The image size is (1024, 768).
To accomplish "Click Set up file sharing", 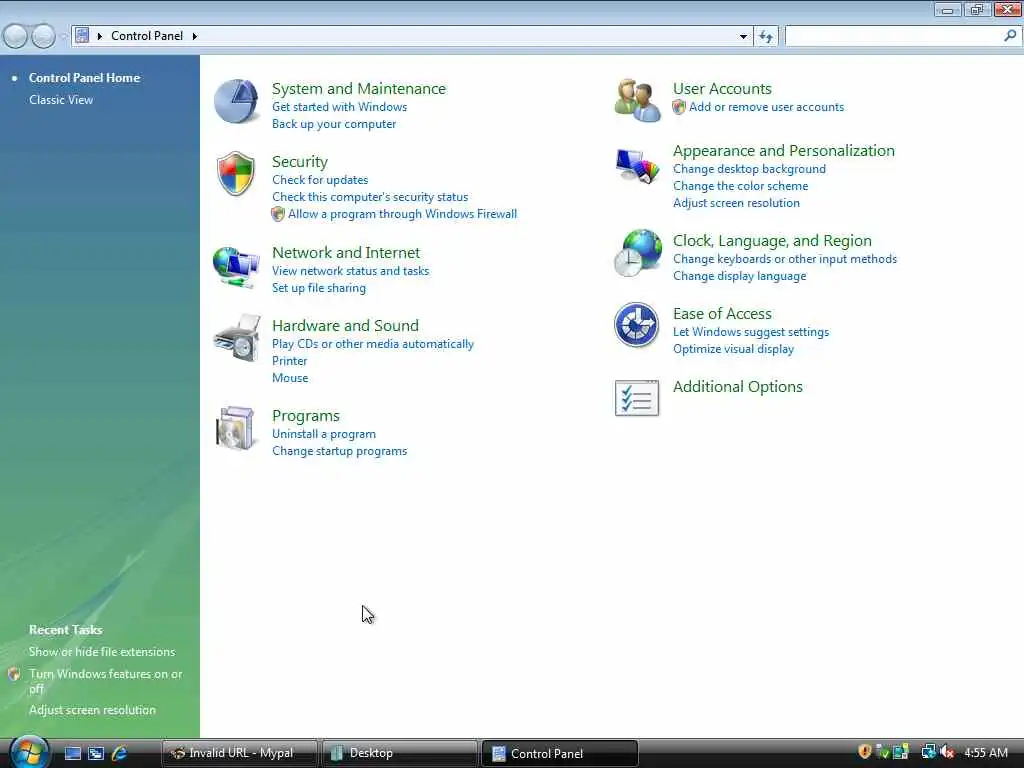I will tap(319, 288).
